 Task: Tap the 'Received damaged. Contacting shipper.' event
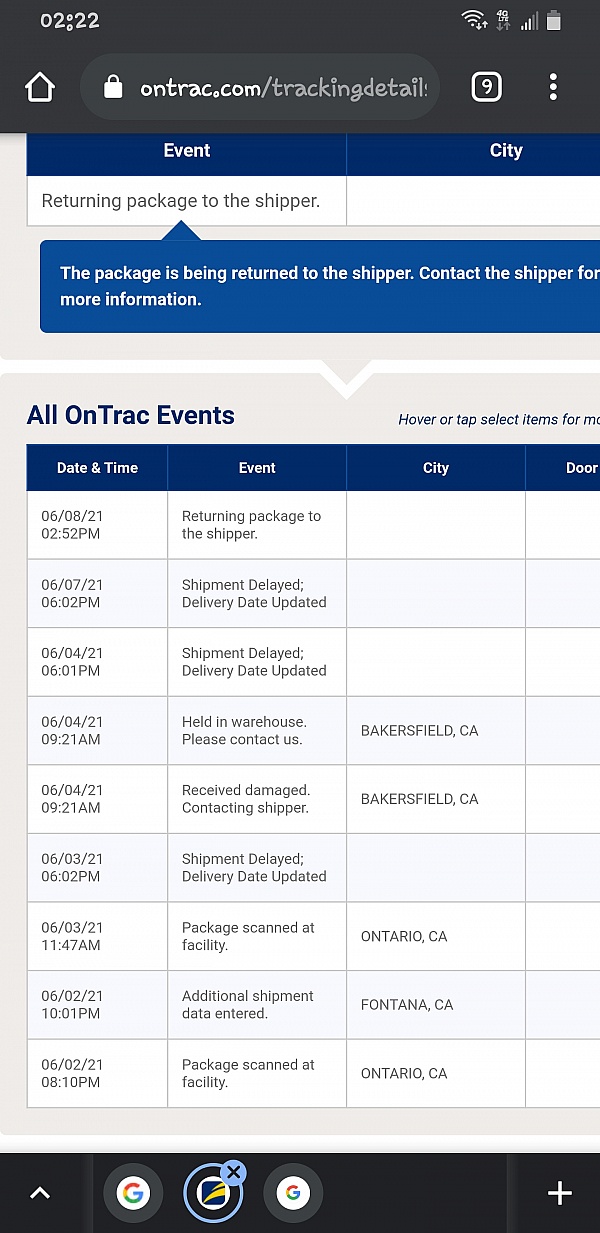[256, 799]
